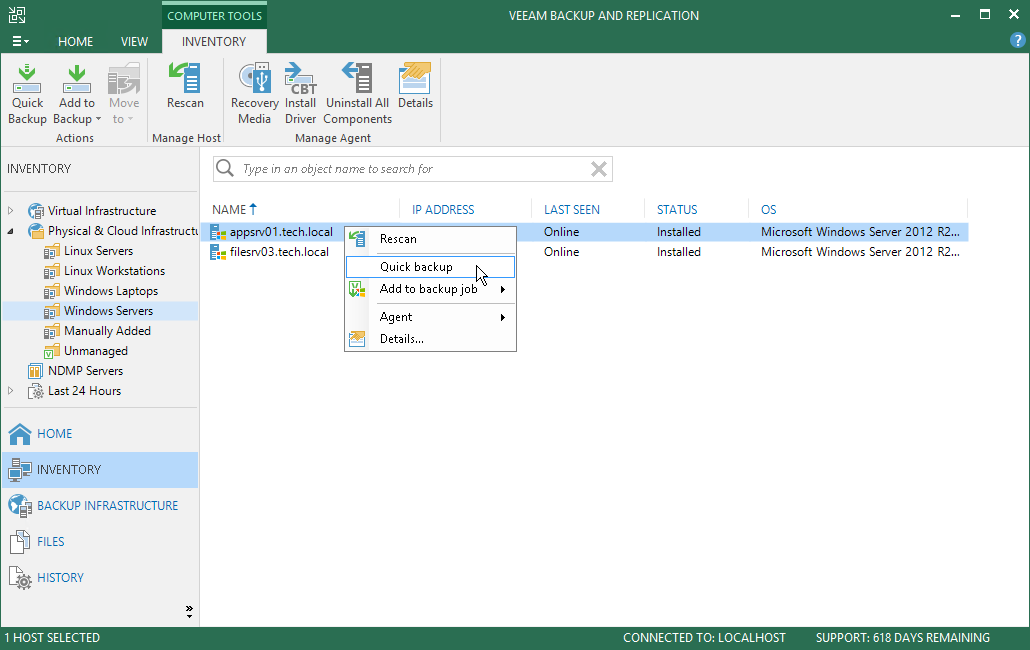This screenshot has height=650, width=1030.
Task: Open Recovery Media from the ribbon
Action: pyautogui.click(x=254, y=94)
